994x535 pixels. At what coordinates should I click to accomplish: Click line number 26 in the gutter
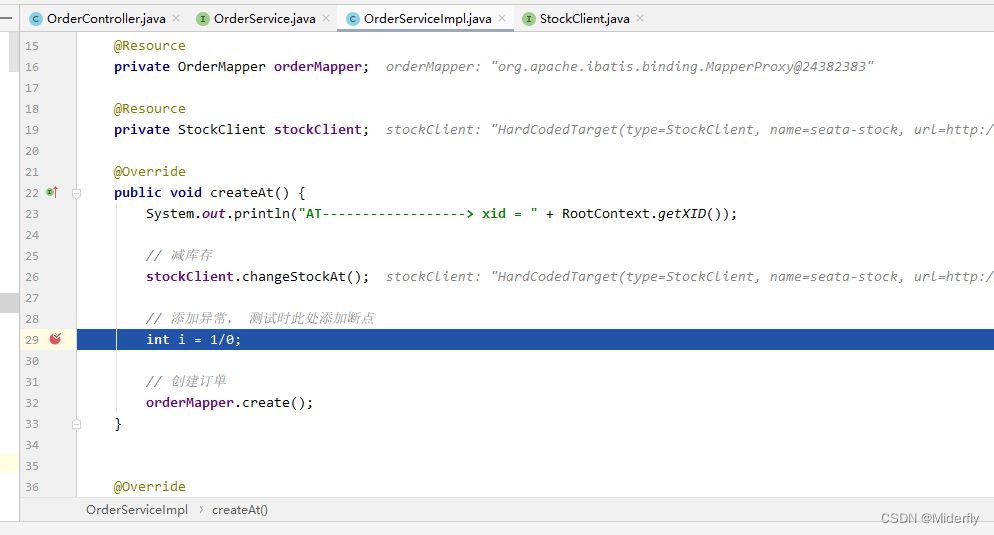pos(32,277)
